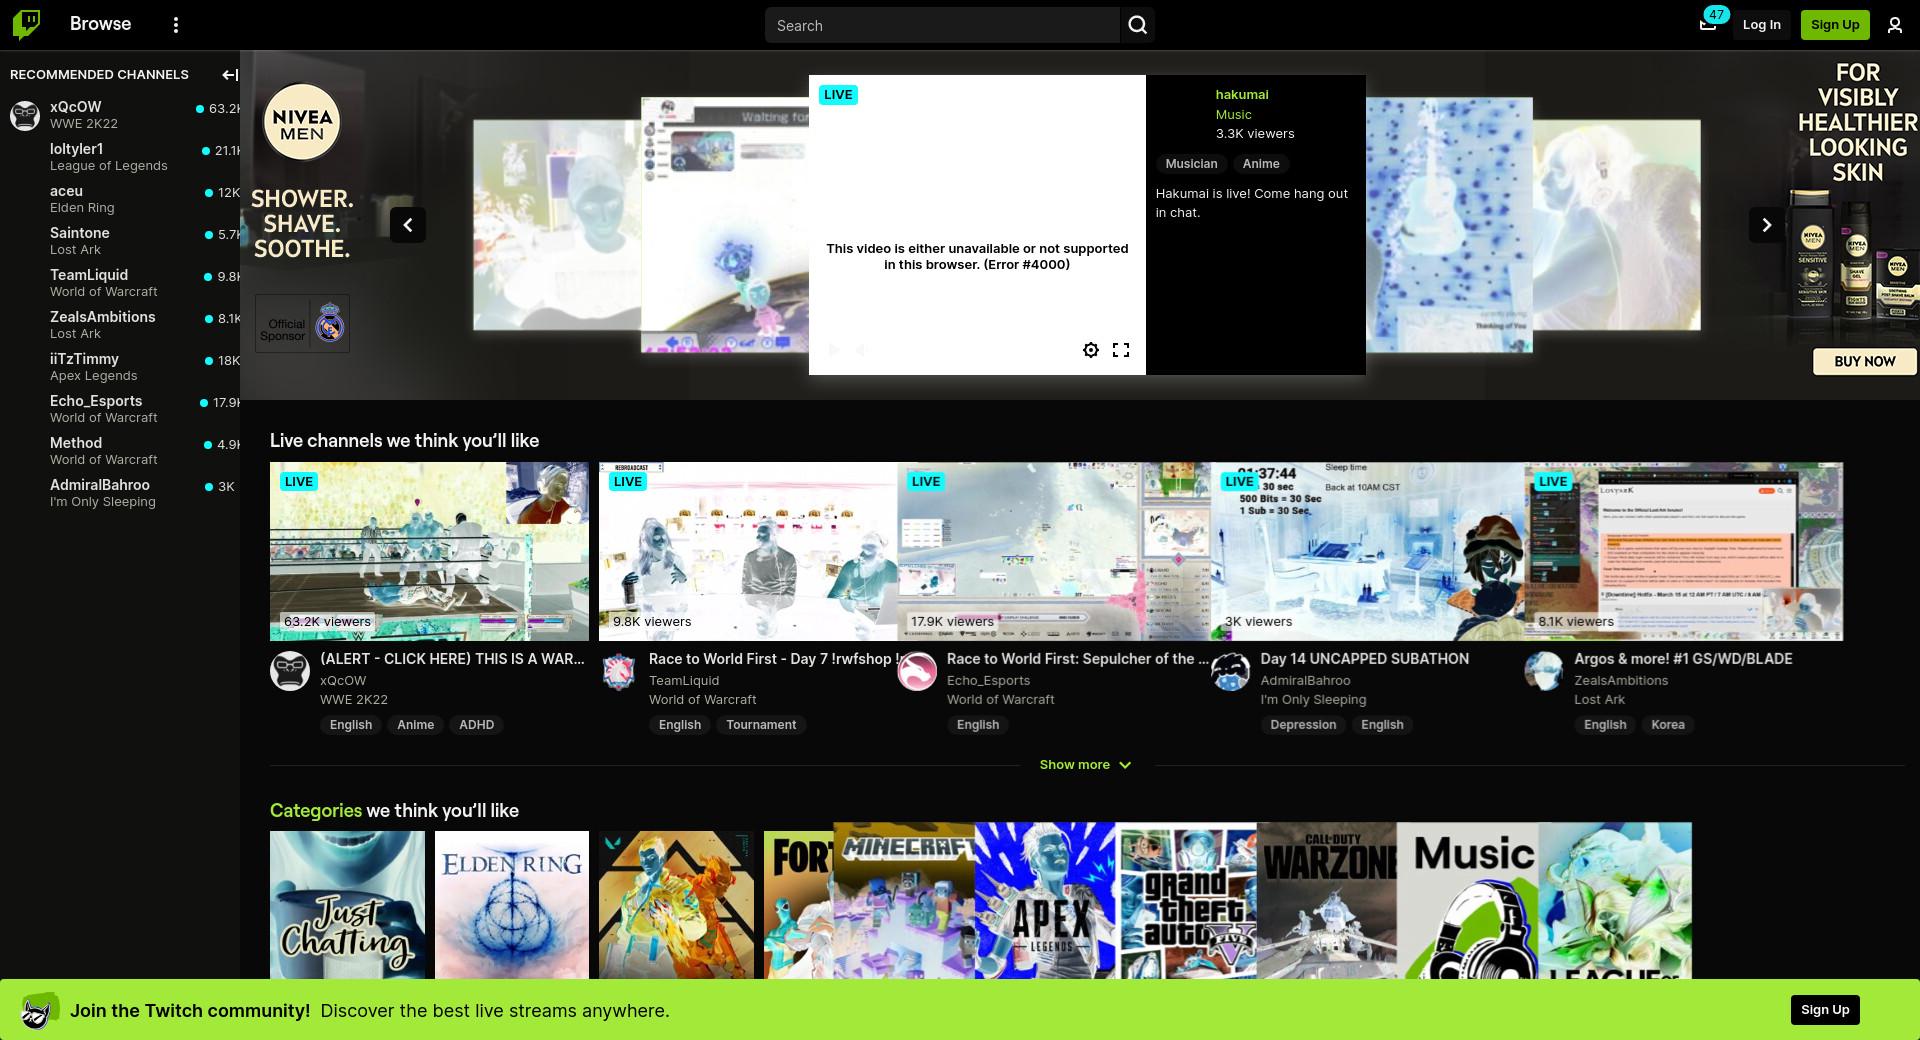Image resolution: width=1920 pixels, height=1040 pixels.
Task: Open I'm Only Sleeping link under AdmiralBahroo card
Action: tap(1313, 700)
